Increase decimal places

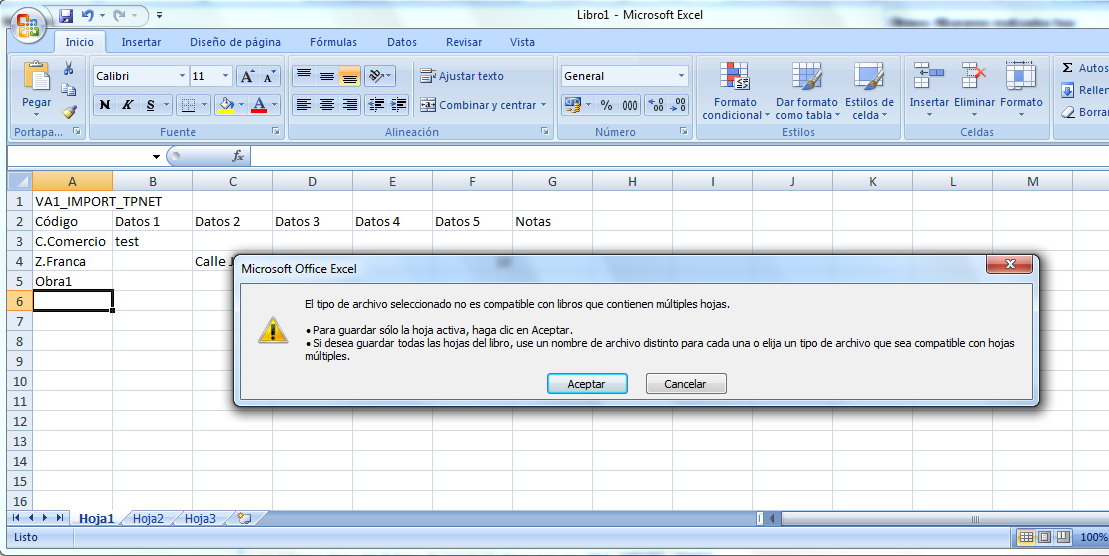[x=656, y=105]
